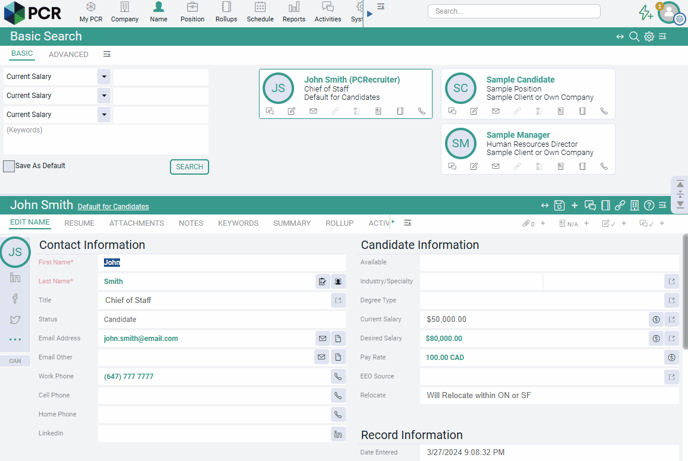Open the third Current Salary dropdown
Viewport: 688px width, 461px height.
tap(103, 115)
